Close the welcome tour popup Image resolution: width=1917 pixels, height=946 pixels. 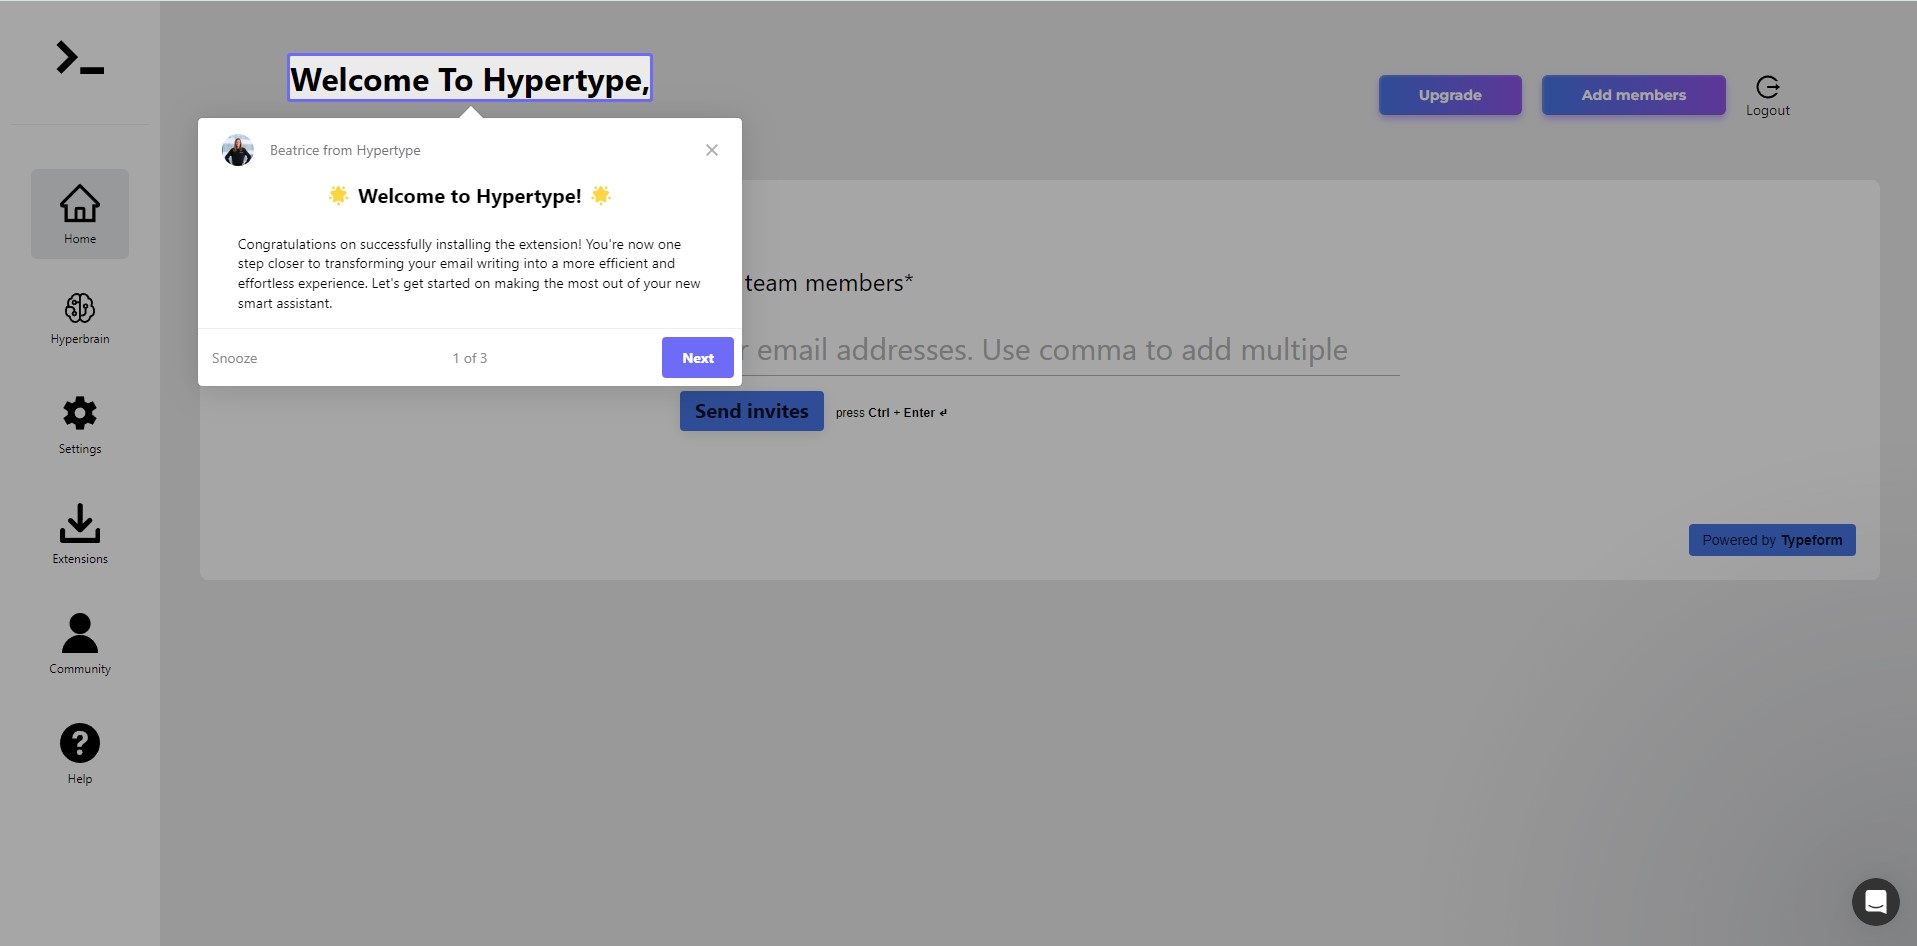tap(712, 150)
